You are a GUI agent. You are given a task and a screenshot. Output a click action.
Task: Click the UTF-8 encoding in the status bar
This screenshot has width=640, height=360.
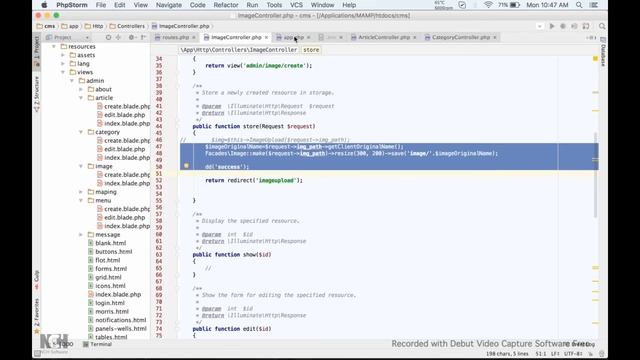(x=573, y=354)
